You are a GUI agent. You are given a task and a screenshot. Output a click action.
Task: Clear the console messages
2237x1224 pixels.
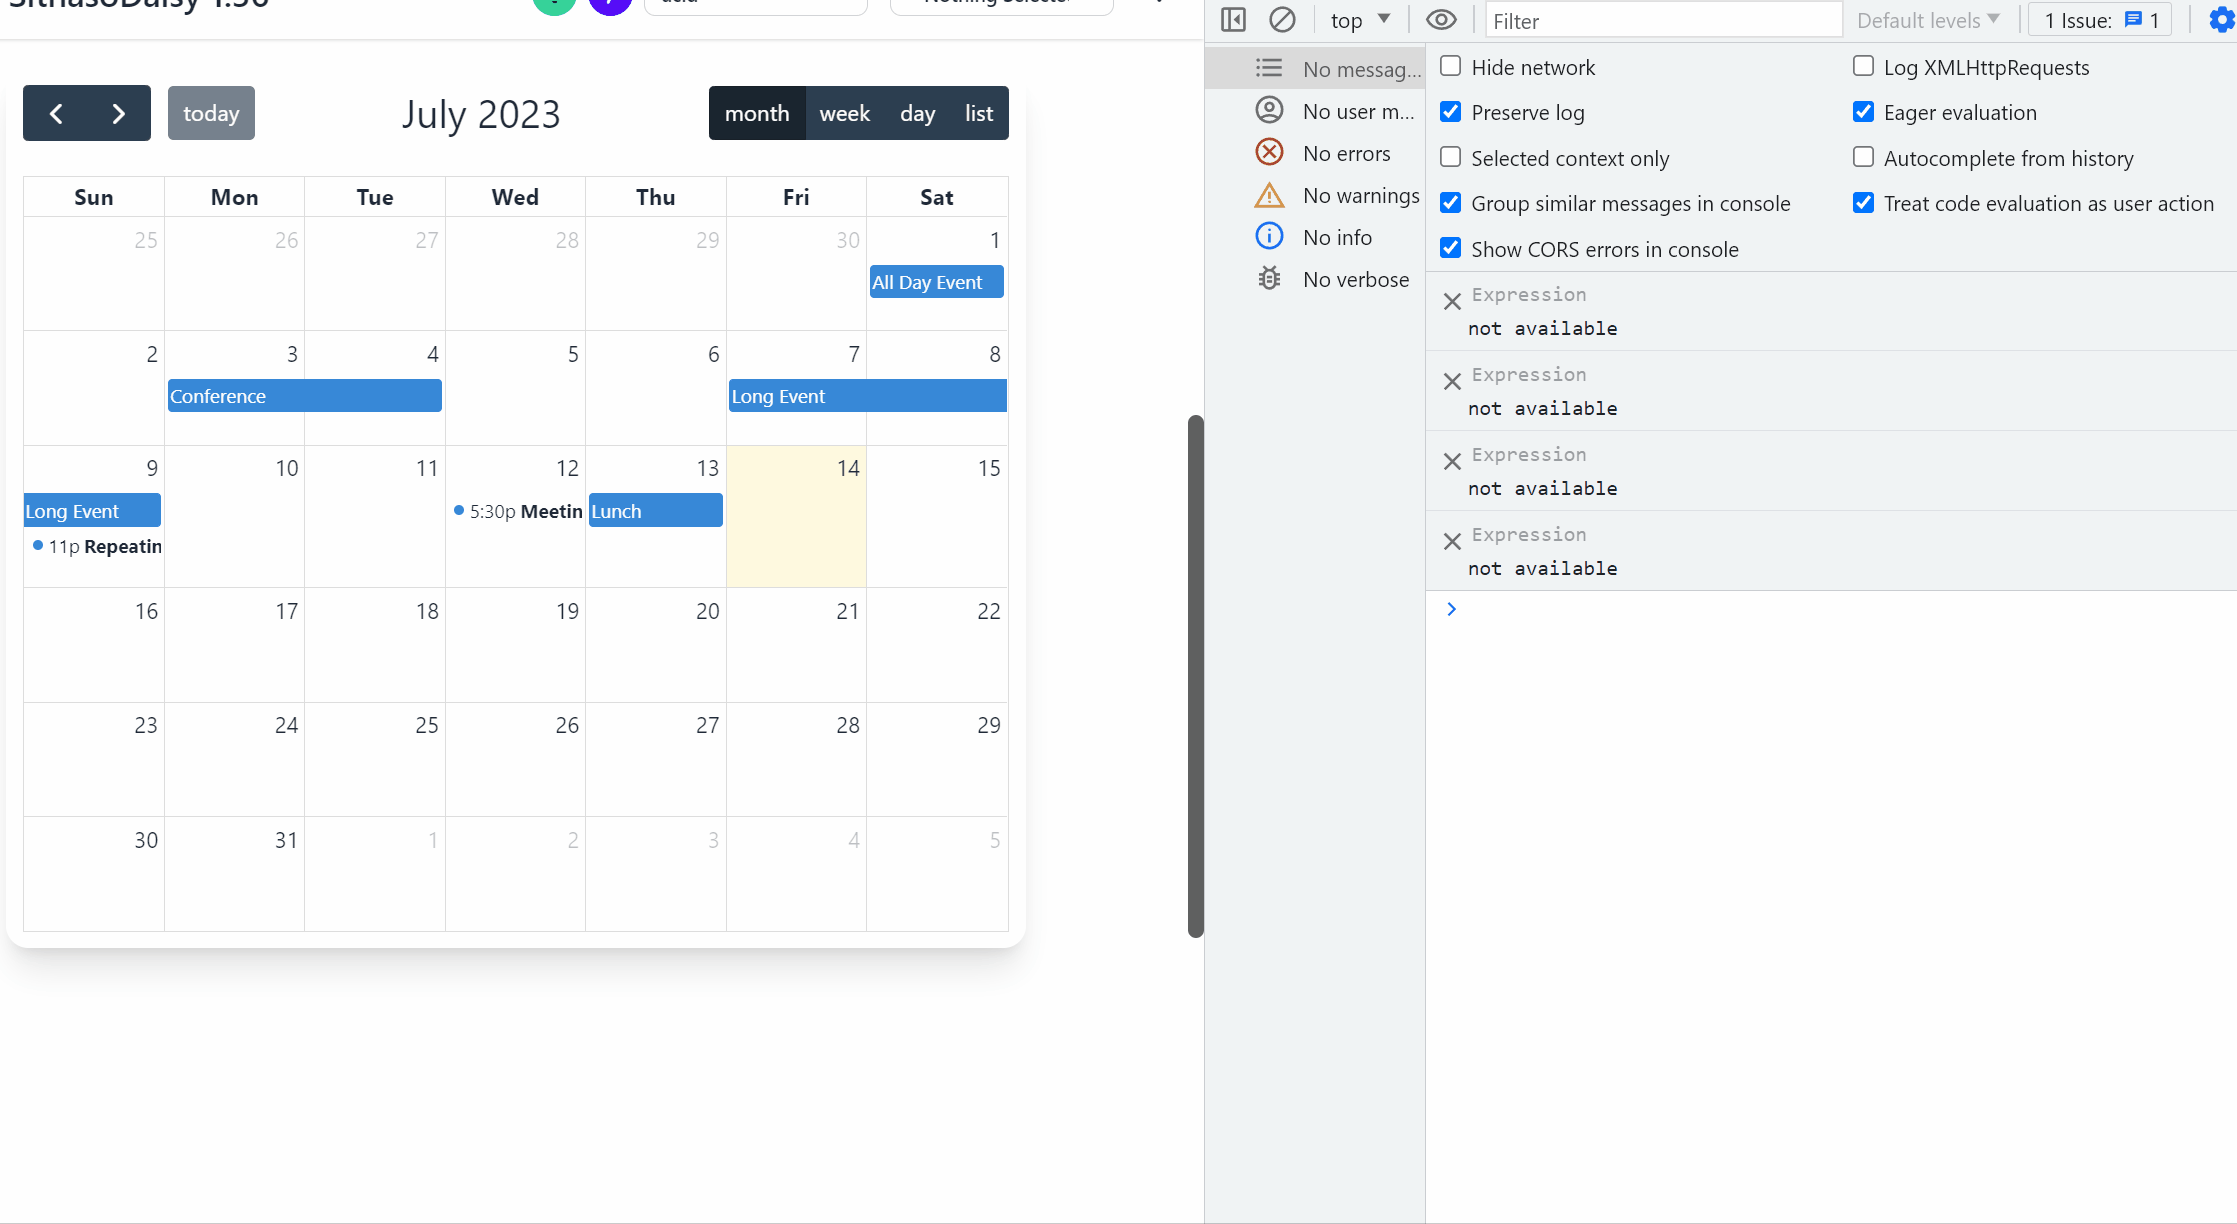point(1283,19)
